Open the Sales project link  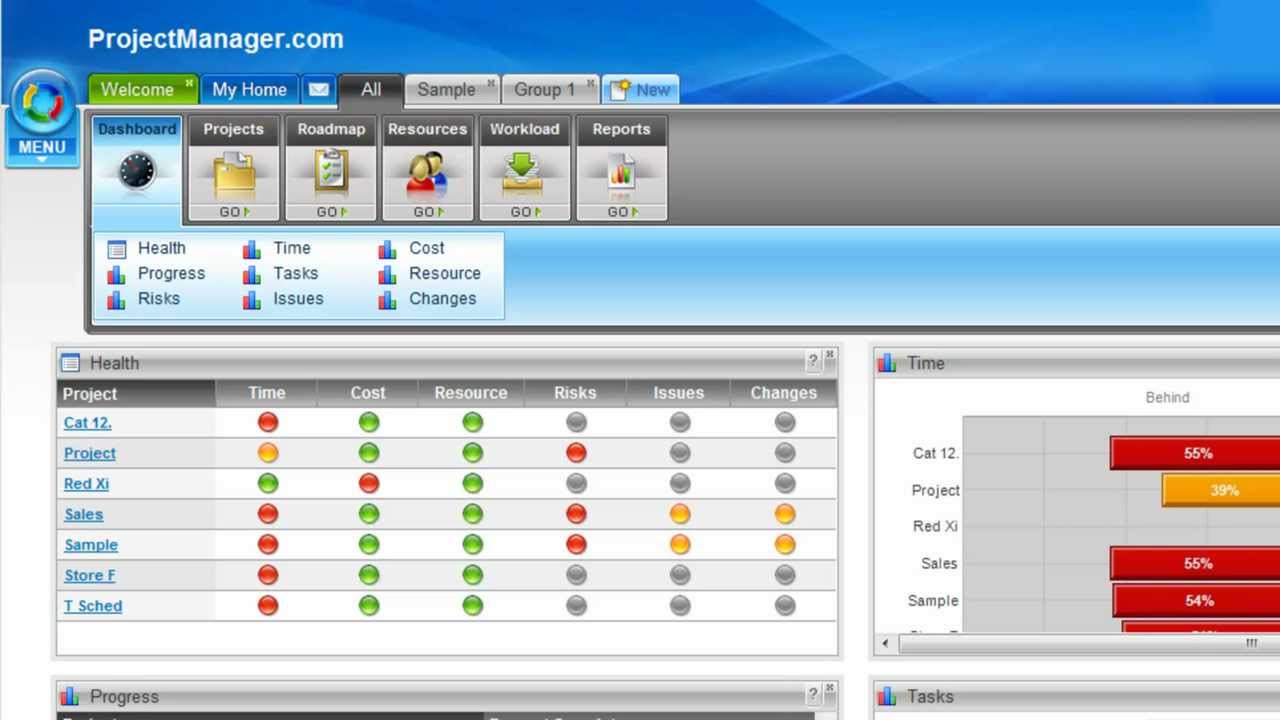click(x=83, y=514)
